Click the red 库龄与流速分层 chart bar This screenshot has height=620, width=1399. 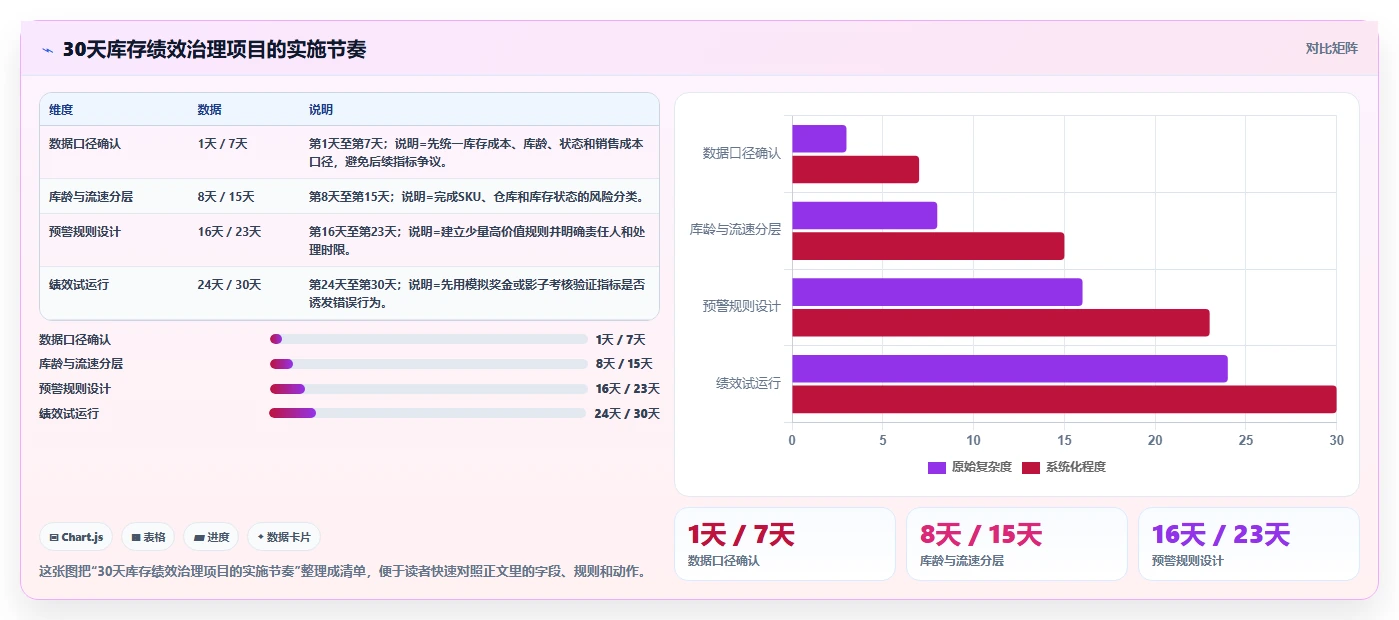(x=928, y=246)
